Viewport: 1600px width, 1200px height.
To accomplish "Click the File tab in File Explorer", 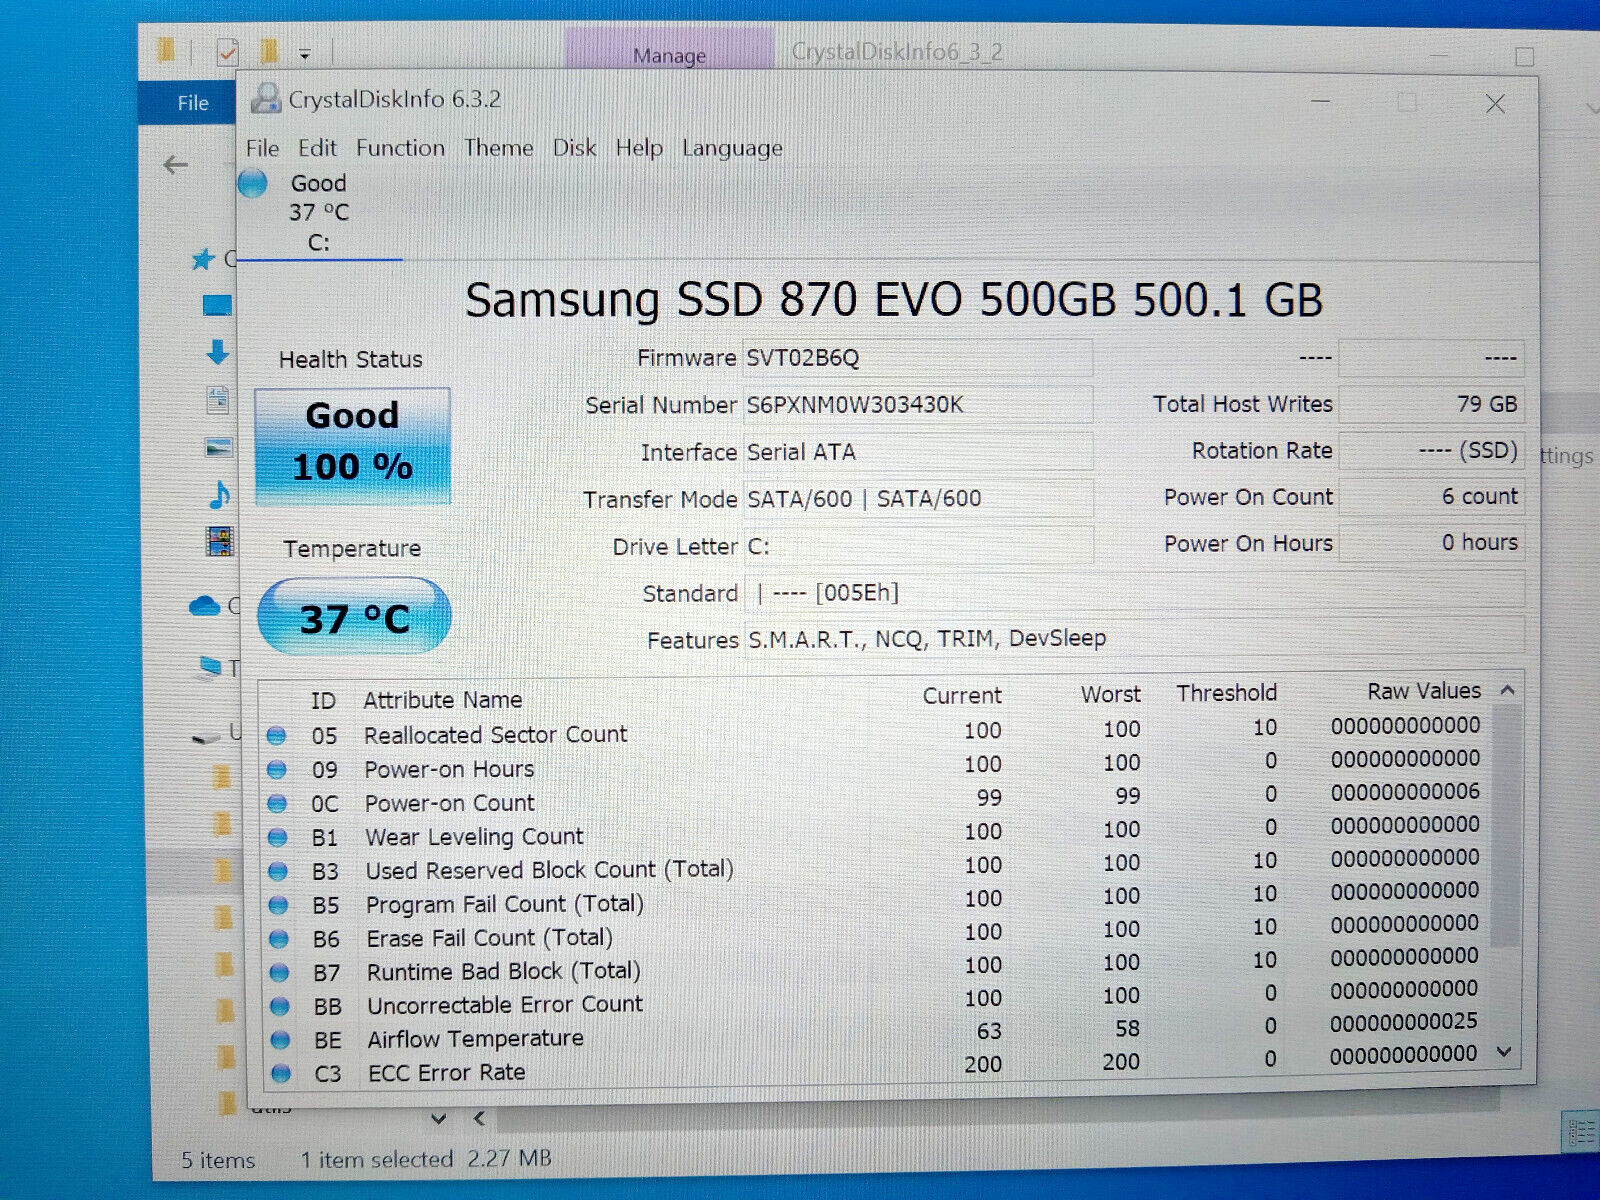I will [193, 103].
